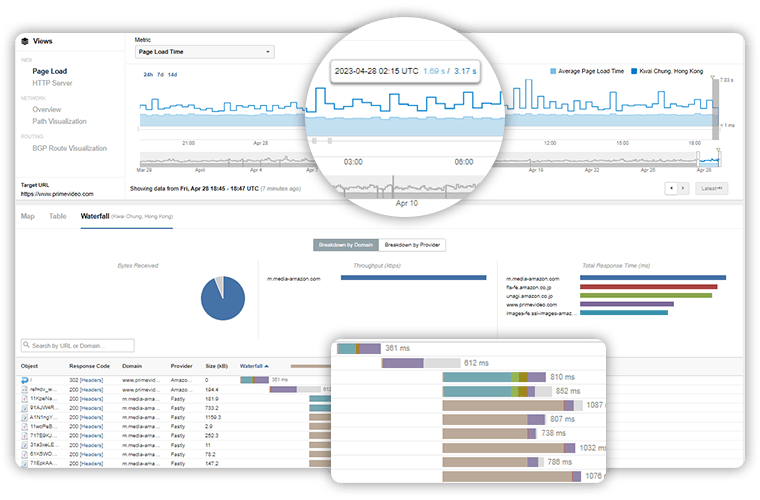Select the 14d time range
760x500 pixels.
(x=172, y=74)
